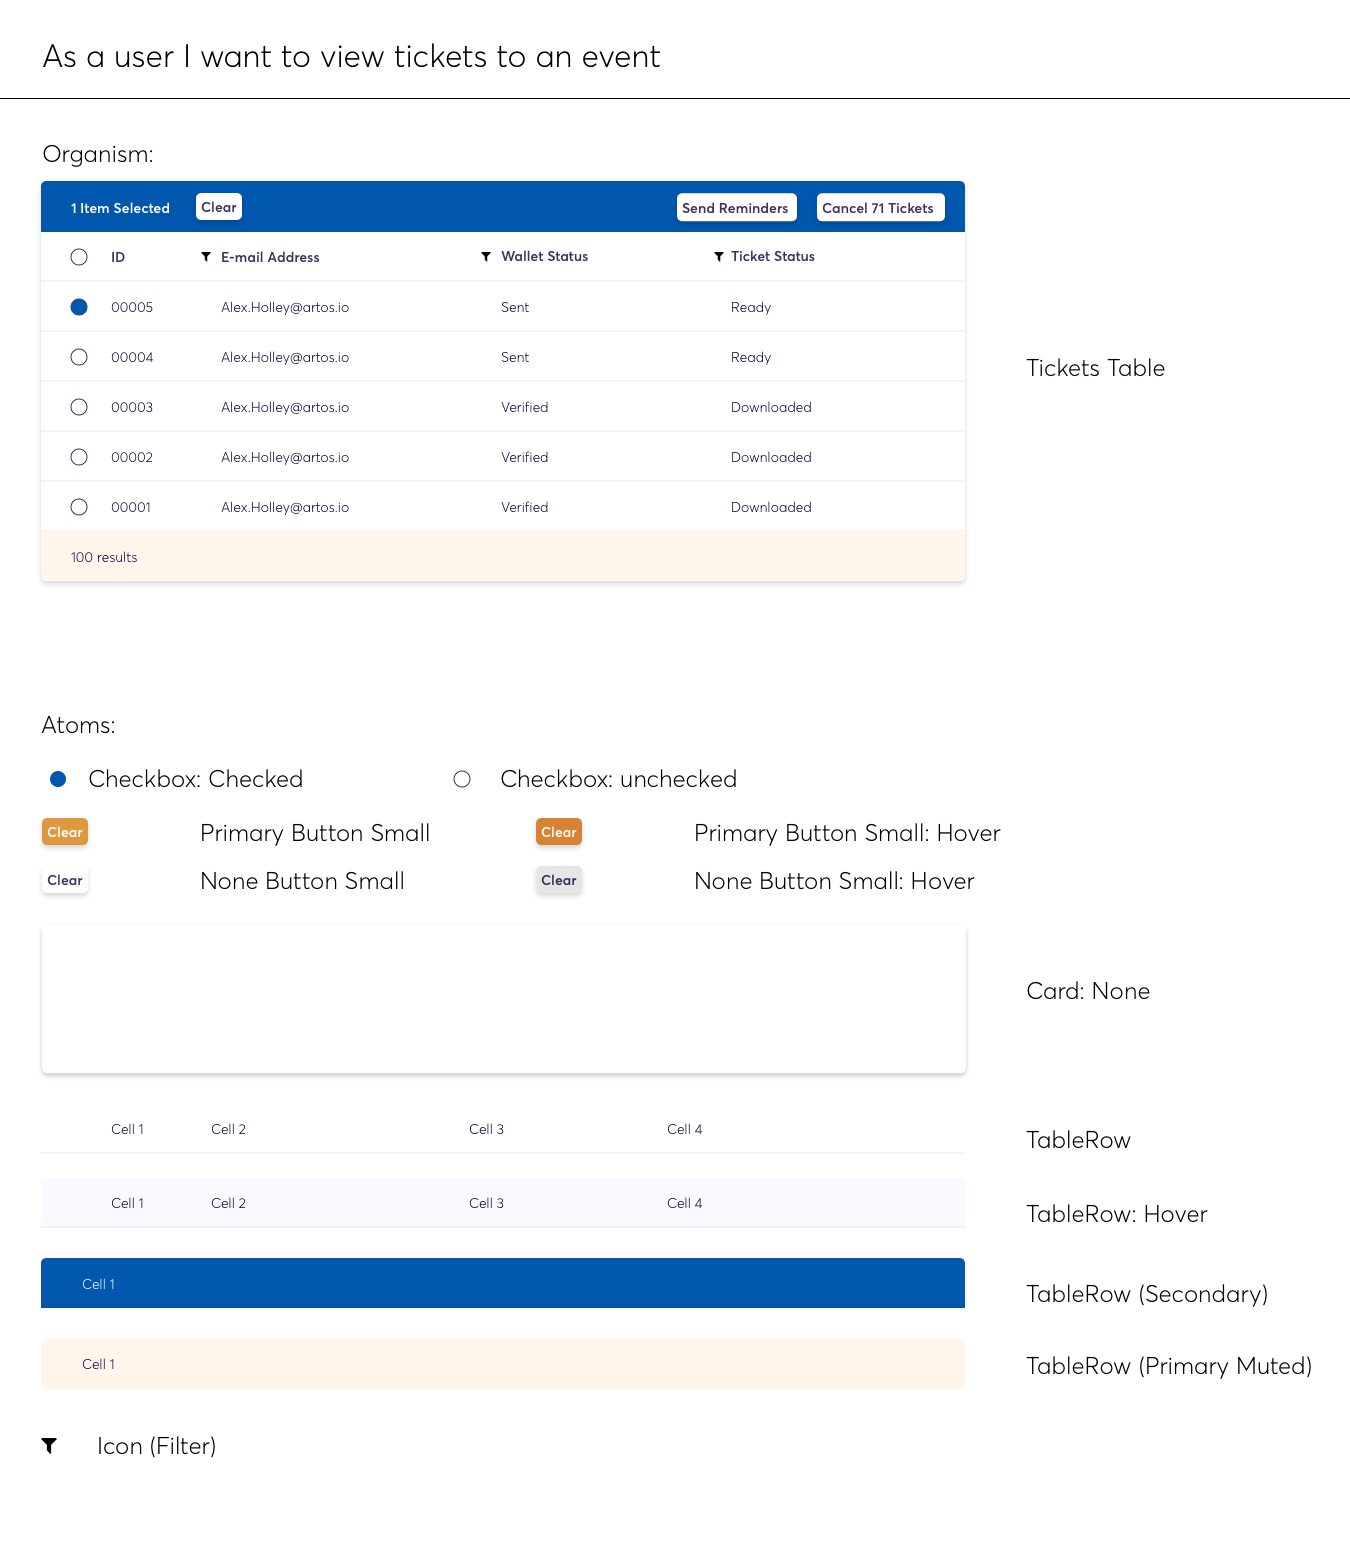Image resolution: width=1350 pixels, height=1550 pixels.
Task: Click Cell 1 in Primary Muted TableRow
Action: point(98,1364)
